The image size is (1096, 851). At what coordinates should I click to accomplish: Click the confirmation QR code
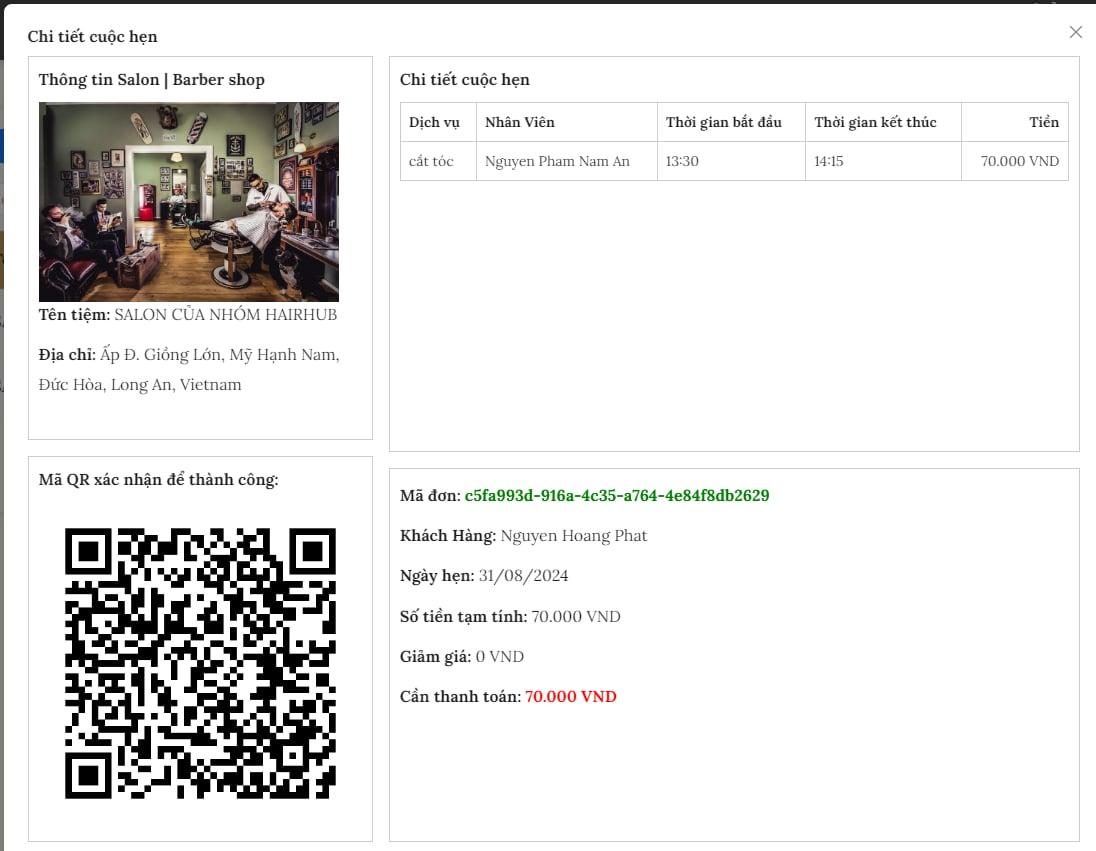point(201,663)
